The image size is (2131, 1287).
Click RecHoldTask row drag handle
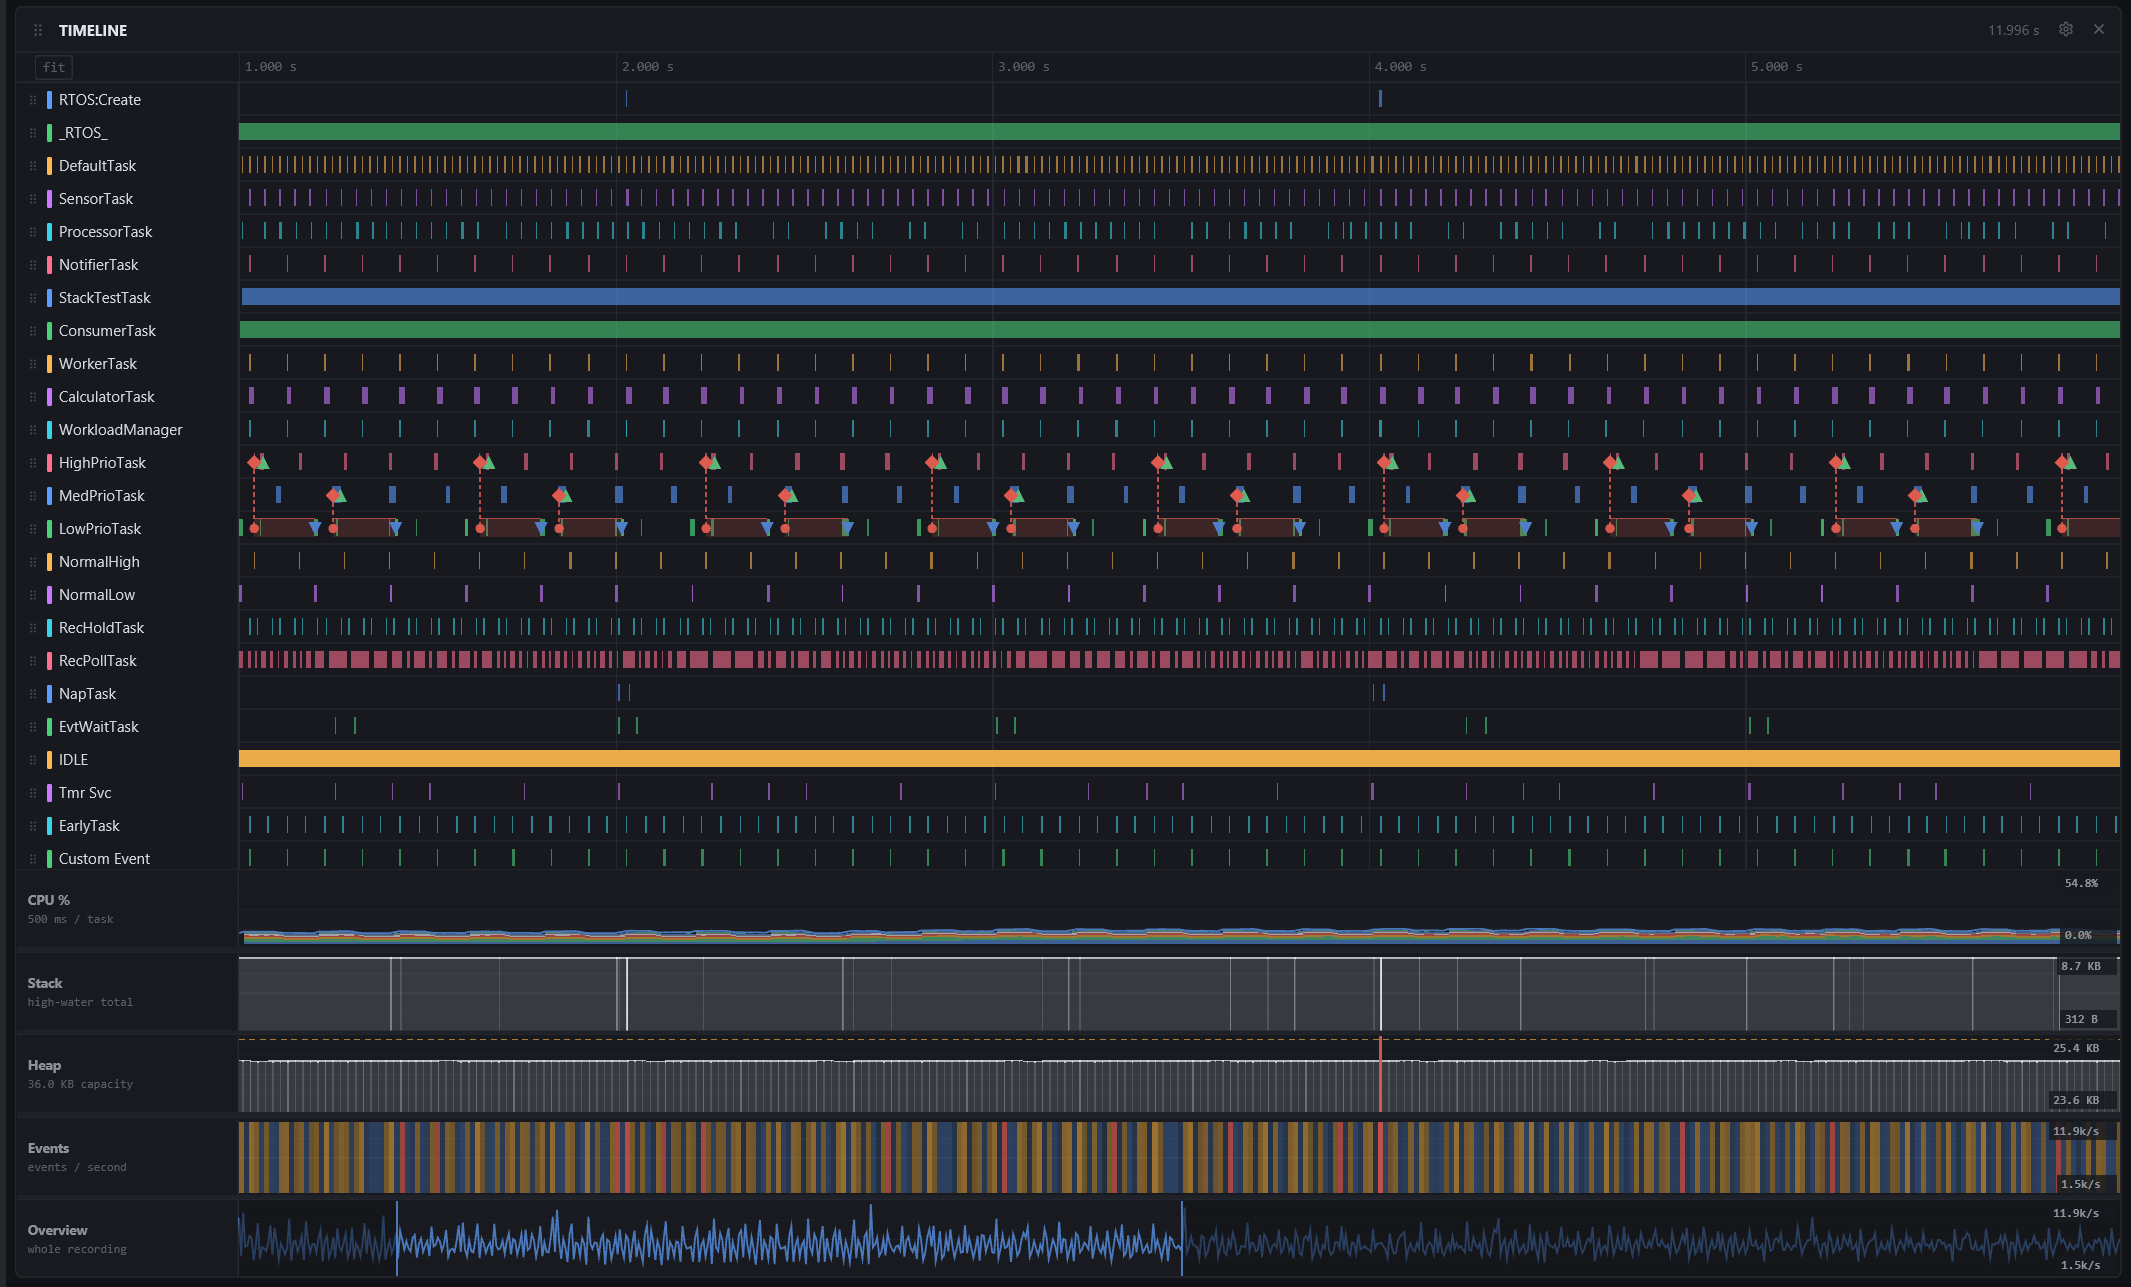(33, 628)
